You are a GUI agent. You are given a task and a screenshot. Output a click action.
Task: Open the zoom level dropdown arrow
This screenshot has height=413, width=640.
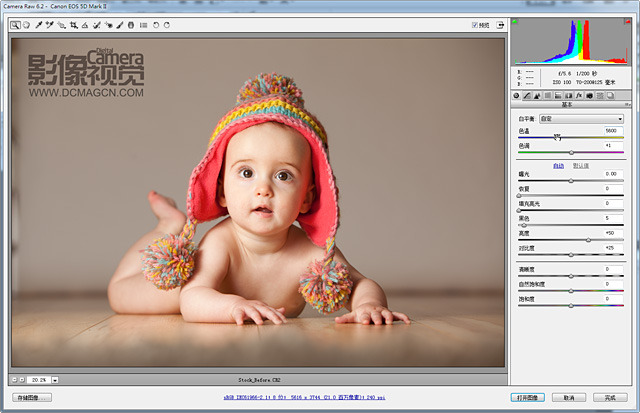(55, 380)
